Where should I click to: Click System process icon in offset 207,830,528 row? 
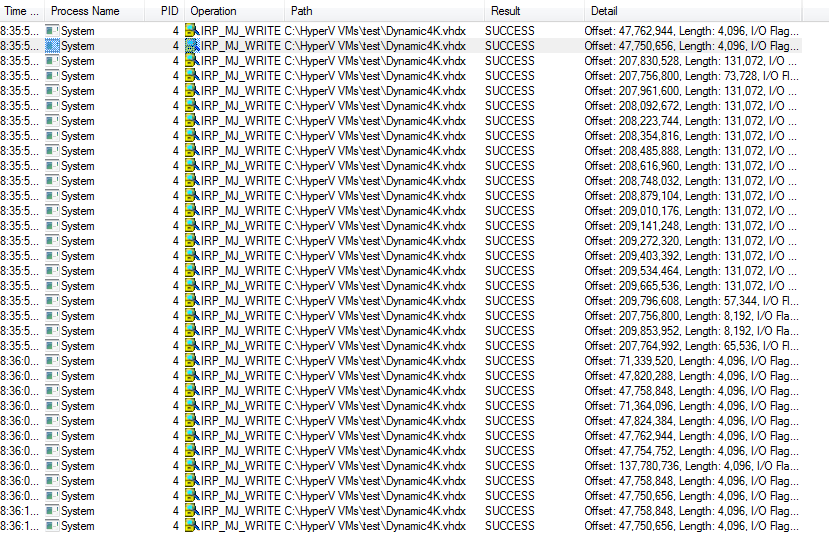(x=53, y=61)
